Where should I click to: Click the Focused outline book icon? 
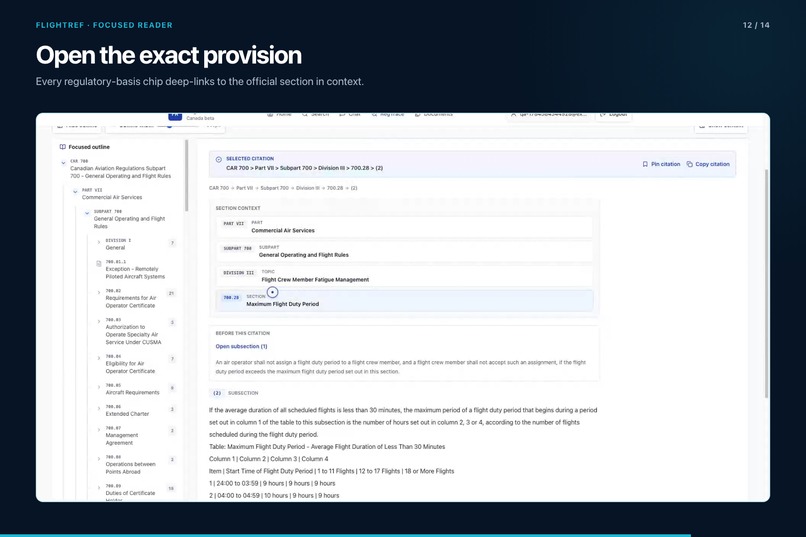pyautogui.click(x=63, y=147)
